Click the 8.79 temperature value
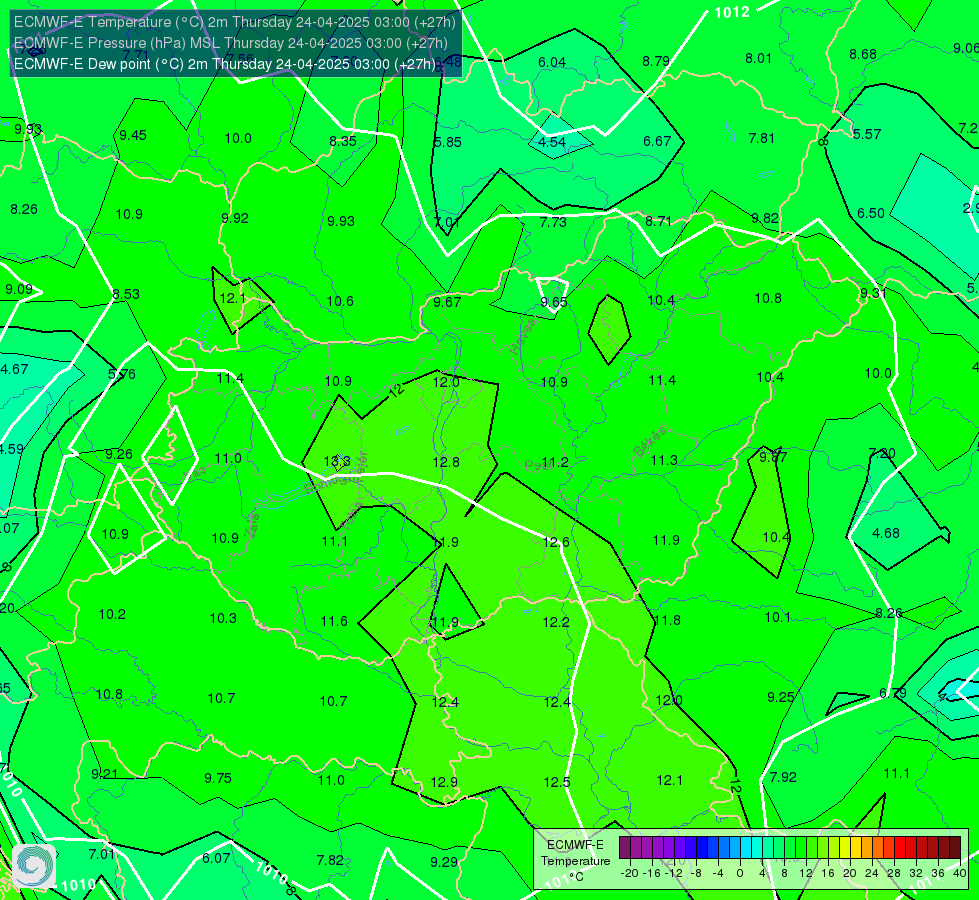Viewport: 979px width, 900px height. coord(656,61)
